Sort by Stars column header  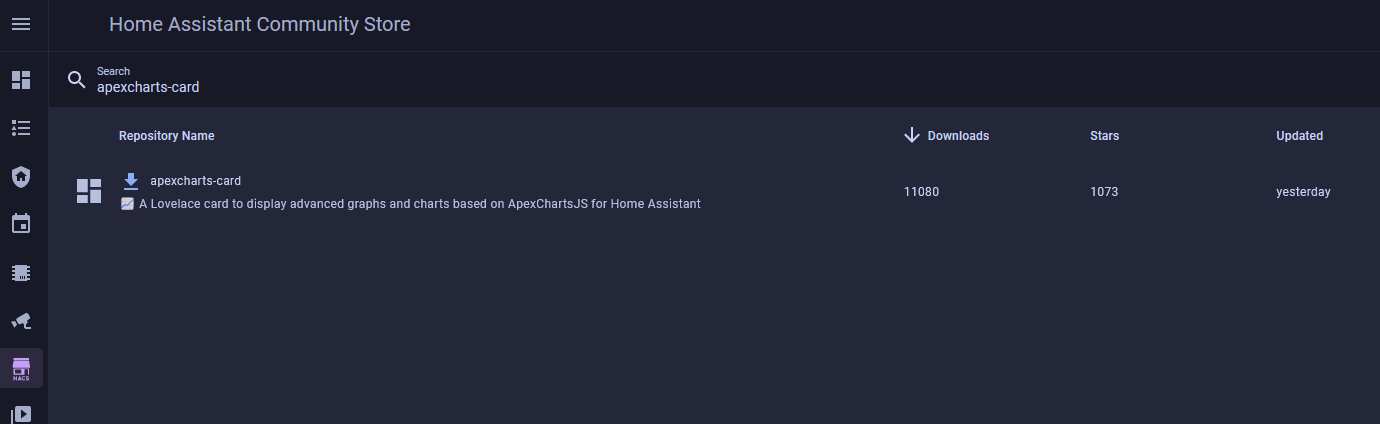coord(1104,136)
